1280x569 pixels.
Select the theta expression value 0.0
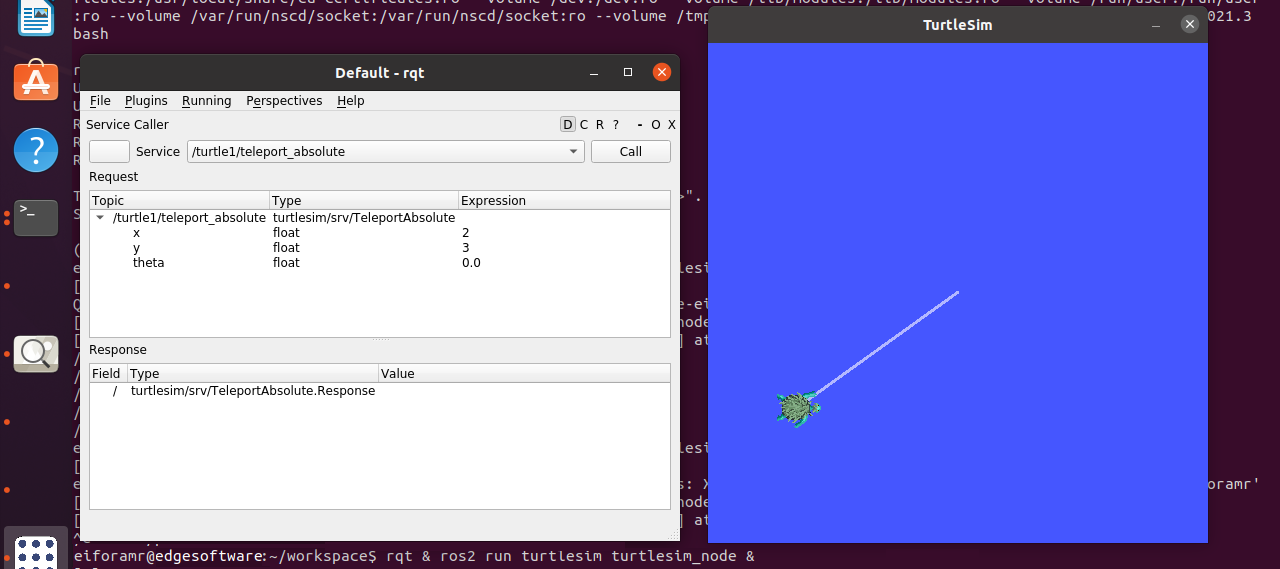471,263
